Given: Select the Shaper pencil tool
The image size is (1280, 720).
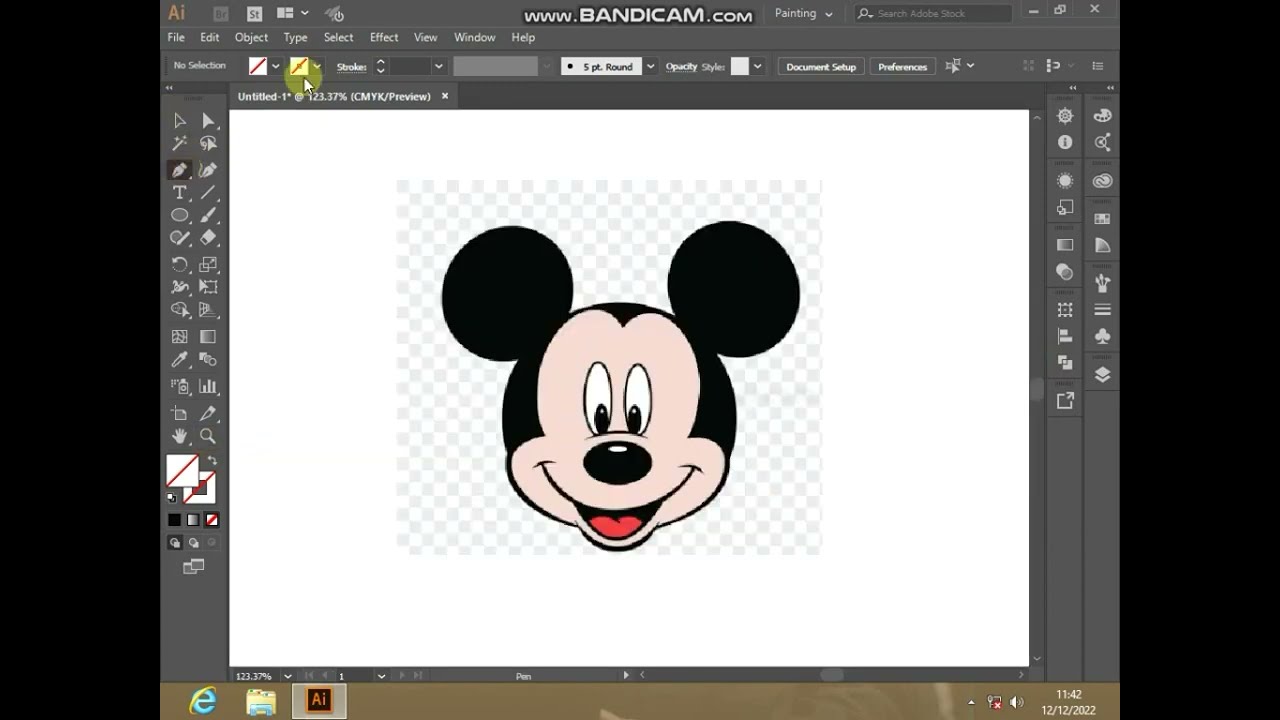Looking at the screenshot, I should 179,239.
